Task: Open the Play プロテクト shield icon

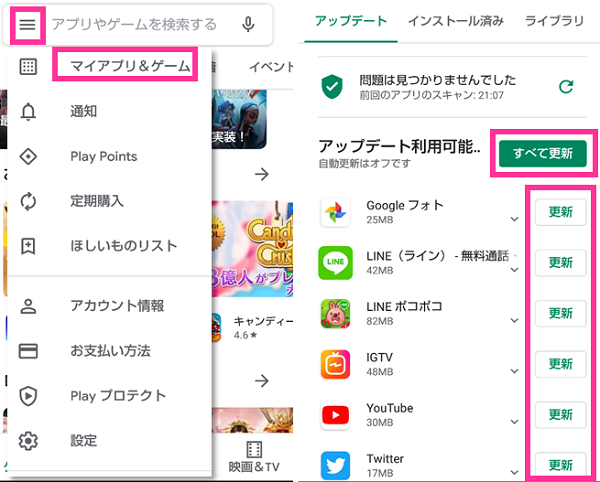Action: point(28,396)
